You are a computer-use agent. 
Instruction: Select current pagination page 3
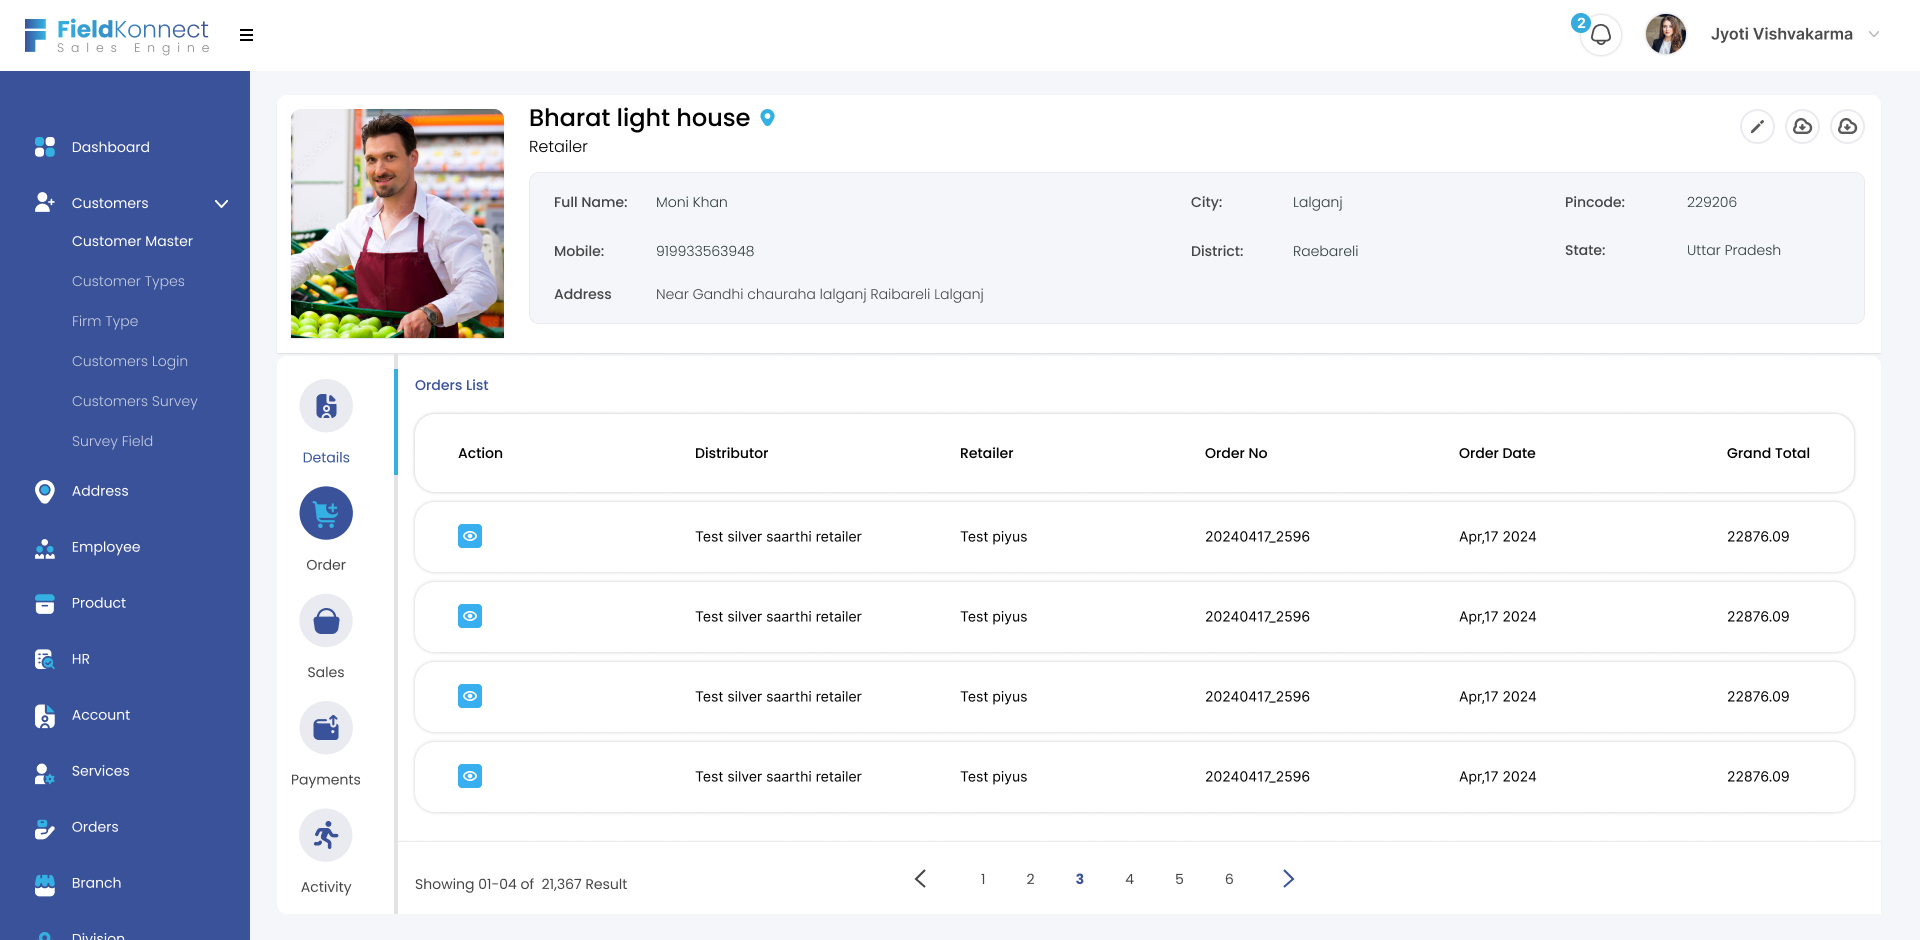click(x=1080, y=879)
